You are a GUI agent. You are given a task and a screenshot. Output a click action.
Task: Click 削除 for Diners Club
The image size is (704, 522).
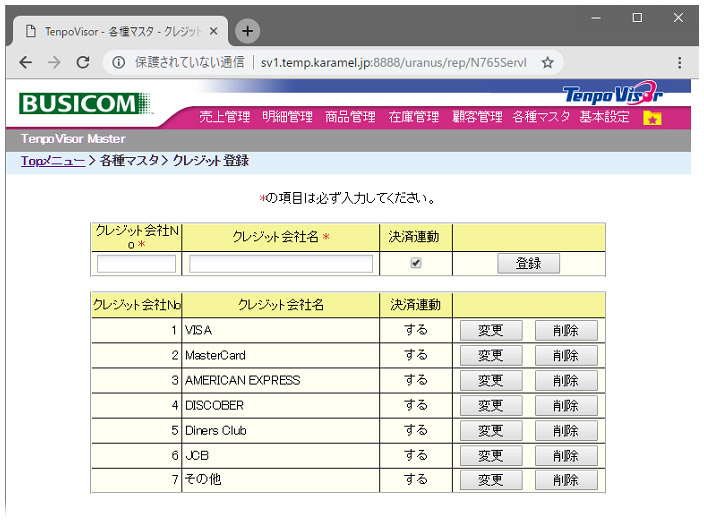(x=566, y=431)
